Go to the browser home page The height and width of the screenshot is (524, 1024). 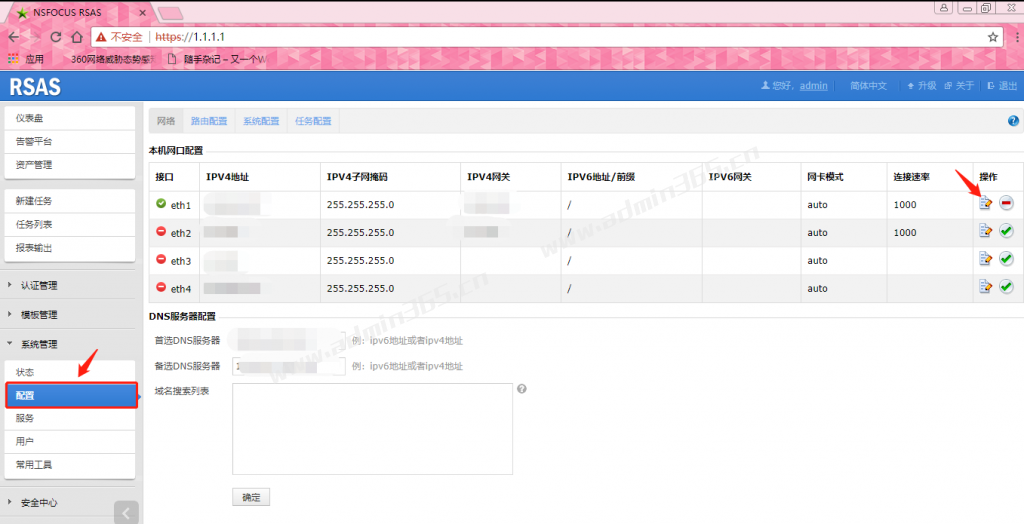click(x=76, y=37)
